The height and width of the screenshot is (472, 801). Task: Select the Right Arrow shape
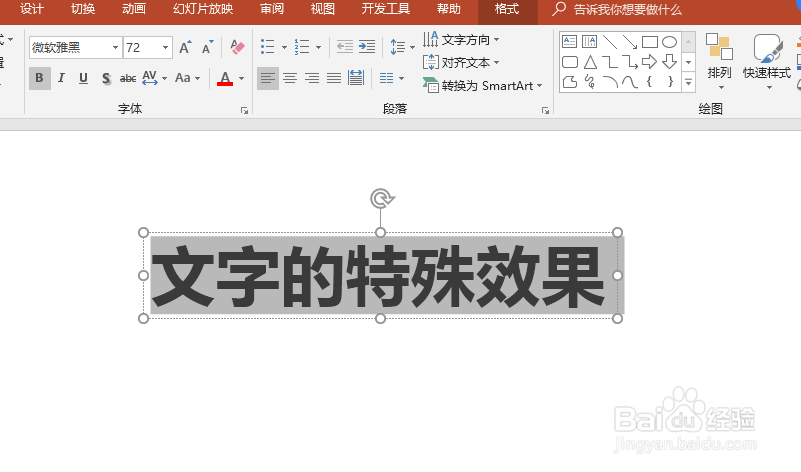pyautogui.click(x=649, y=62)
